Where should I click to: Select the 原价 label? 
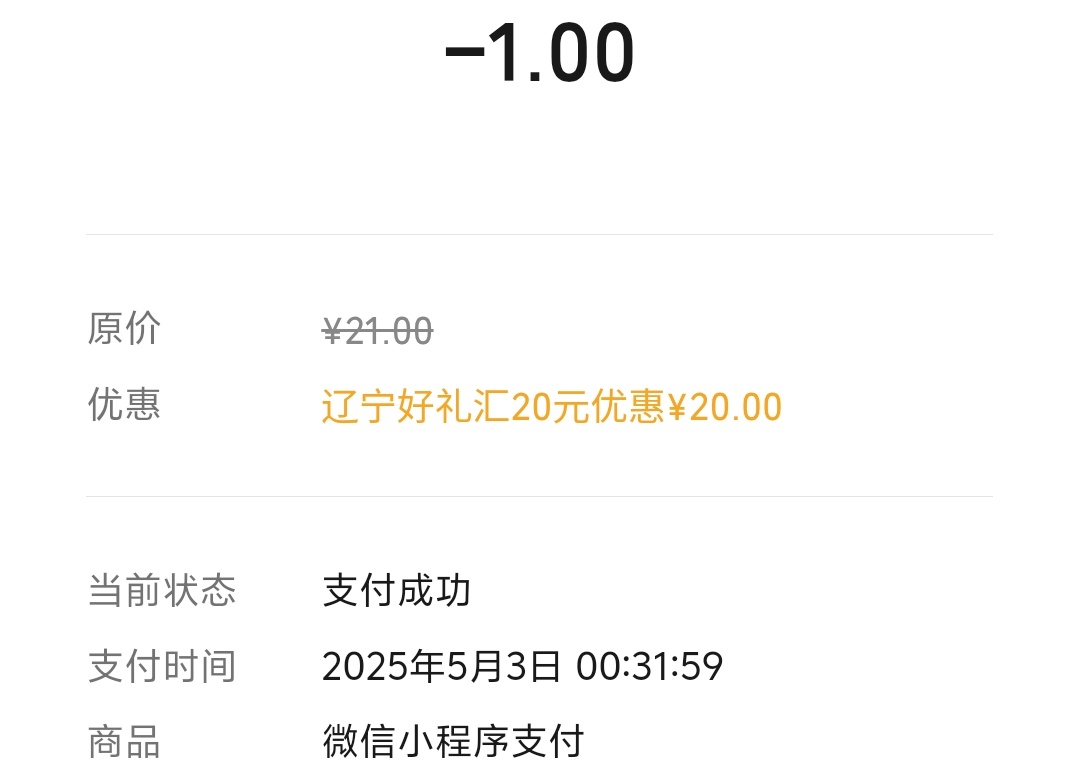pyautogui.click(x=124, y=329)
